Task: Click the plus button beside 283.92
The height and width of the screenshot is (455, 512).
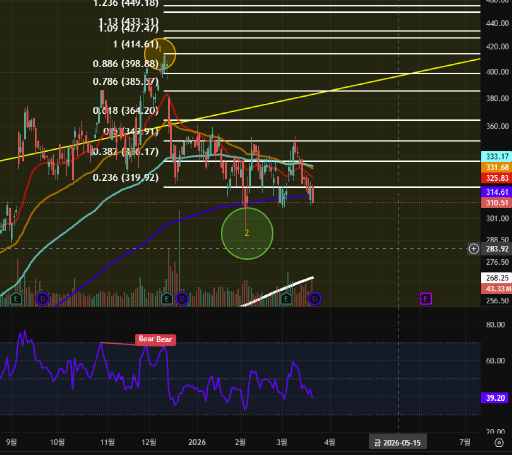Action: click(x=474, y=249)
